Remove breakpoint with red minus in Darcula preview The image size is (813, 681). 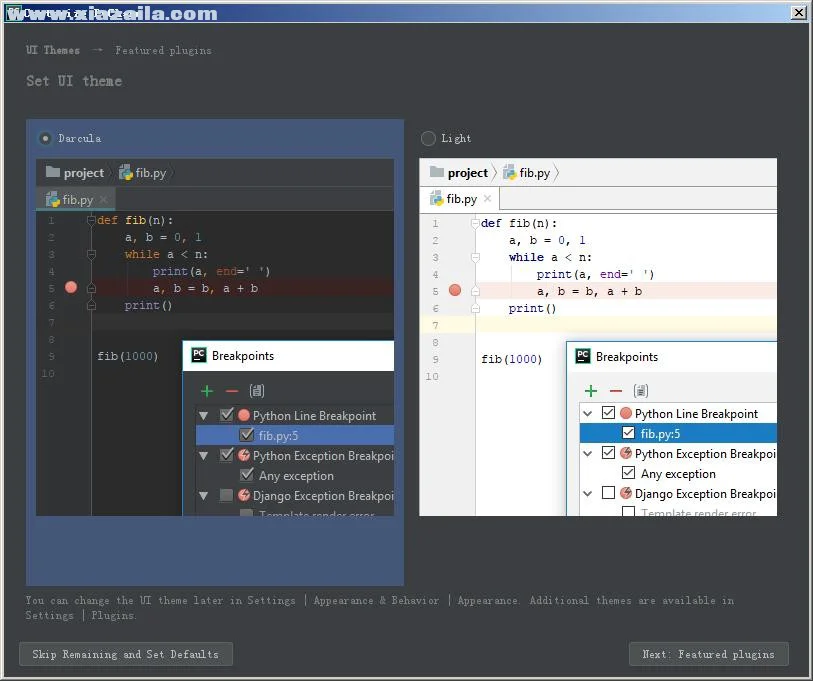click(232, 391)
